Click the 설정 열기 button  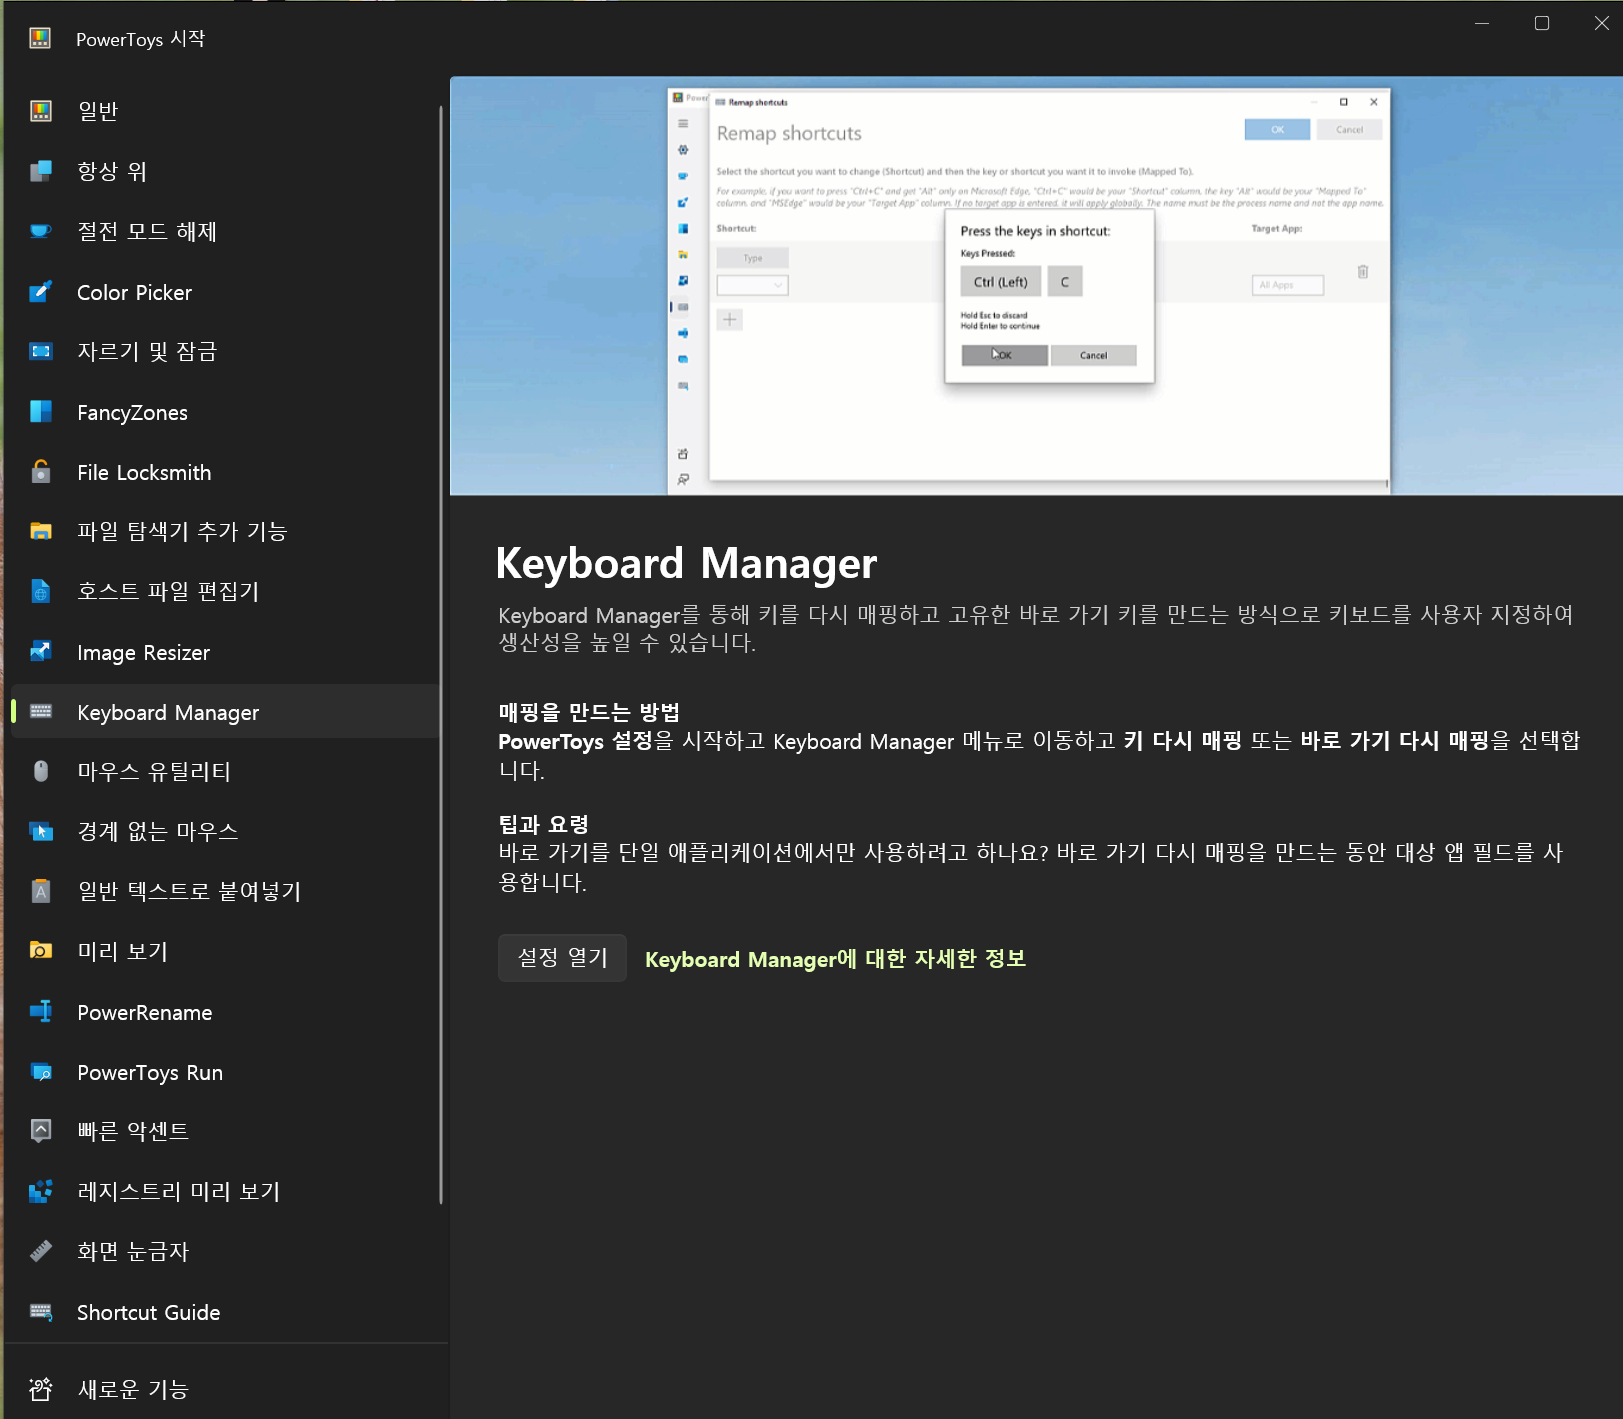562,958
